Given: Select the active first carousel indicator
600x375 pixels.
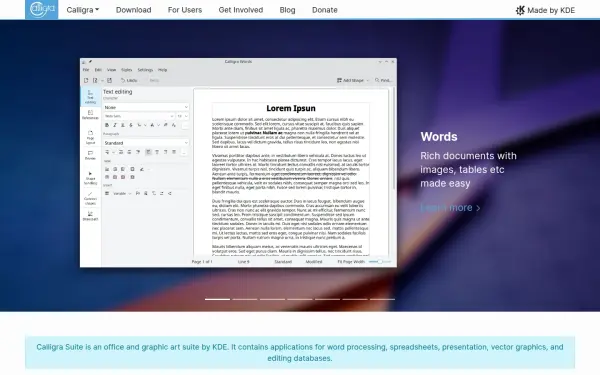Looking at the screenshot, I should pyautogui.click(x=217, y=299).
